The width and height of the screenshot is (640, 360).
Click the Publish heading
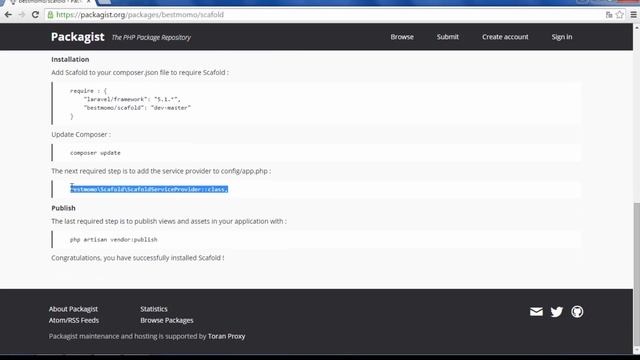63,208
